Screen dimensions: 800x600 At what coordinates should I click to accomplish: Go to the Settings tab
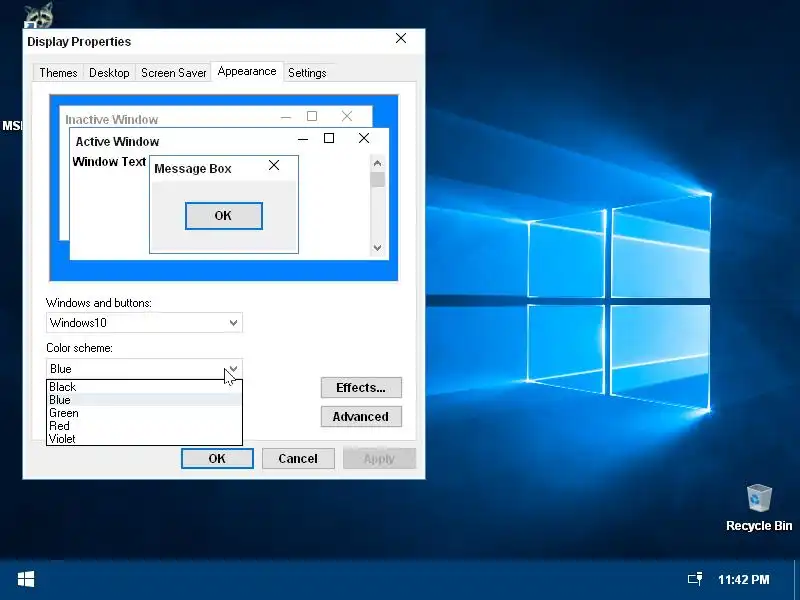pyautogui.click(x=307, y=73)
